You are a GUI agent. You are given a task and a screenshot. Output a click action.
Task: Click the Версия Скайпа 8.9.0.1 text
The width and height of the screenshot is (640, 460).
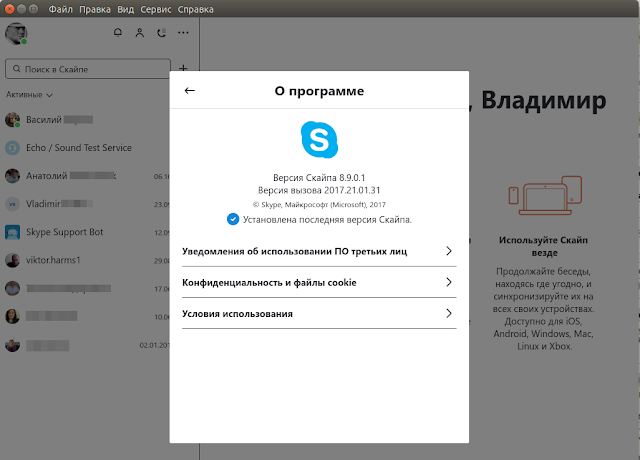(x=319, y=178)
